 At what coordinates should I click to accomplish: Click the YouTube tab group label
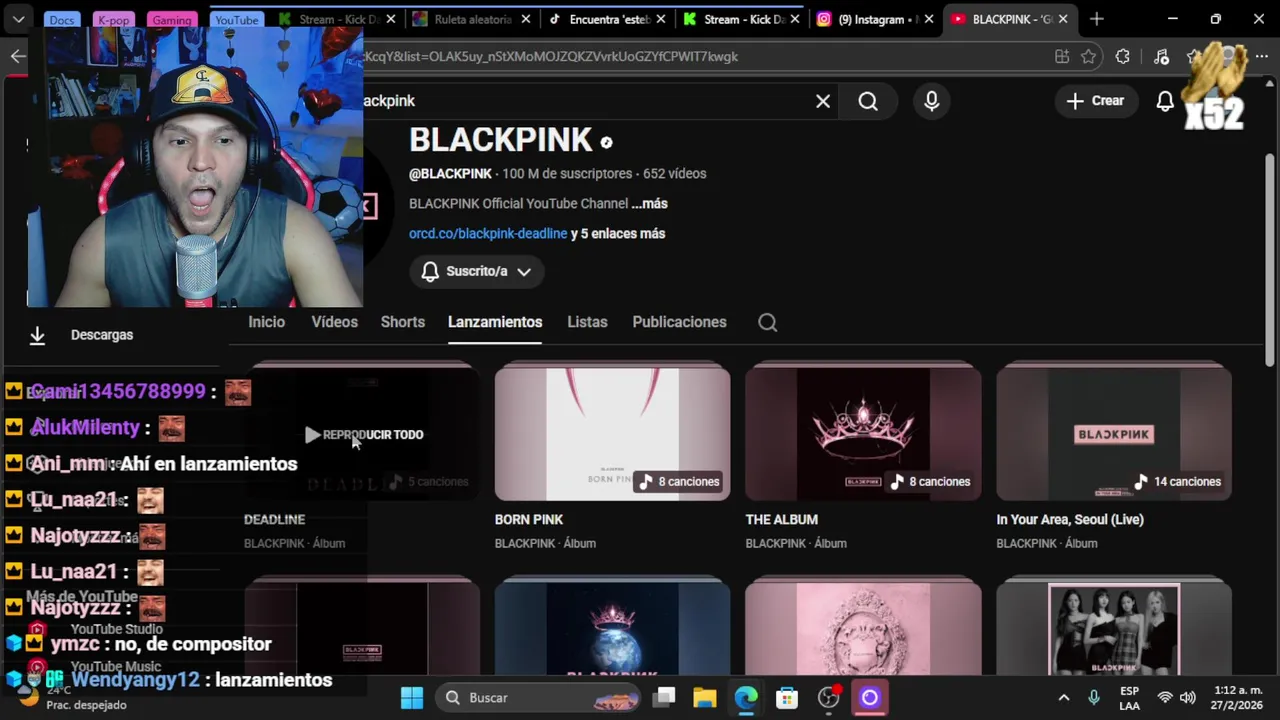[237, 19]
